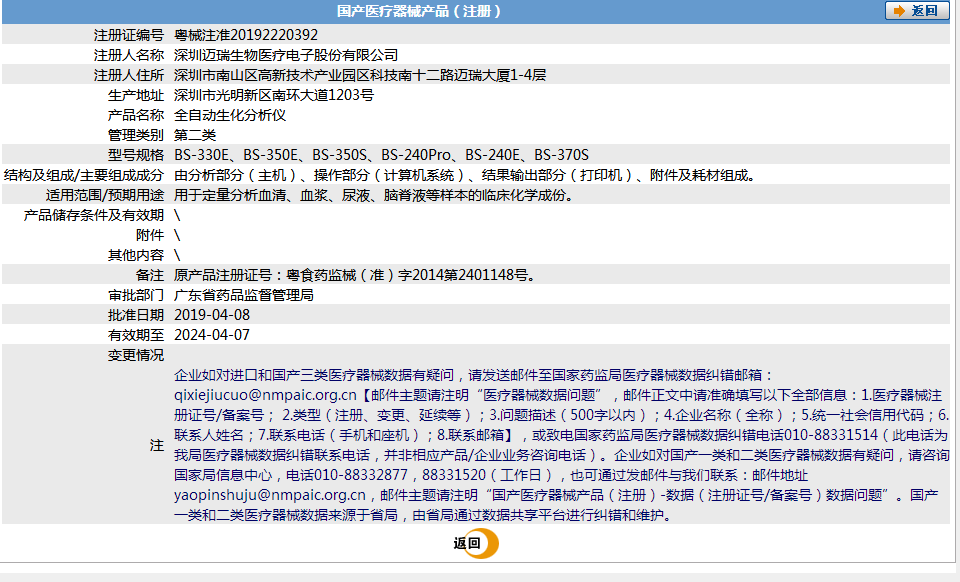Click expiry date 2024-04-07
Viewport: 960px width, 582px height.
pyautogui.click(x=212, y=335)
